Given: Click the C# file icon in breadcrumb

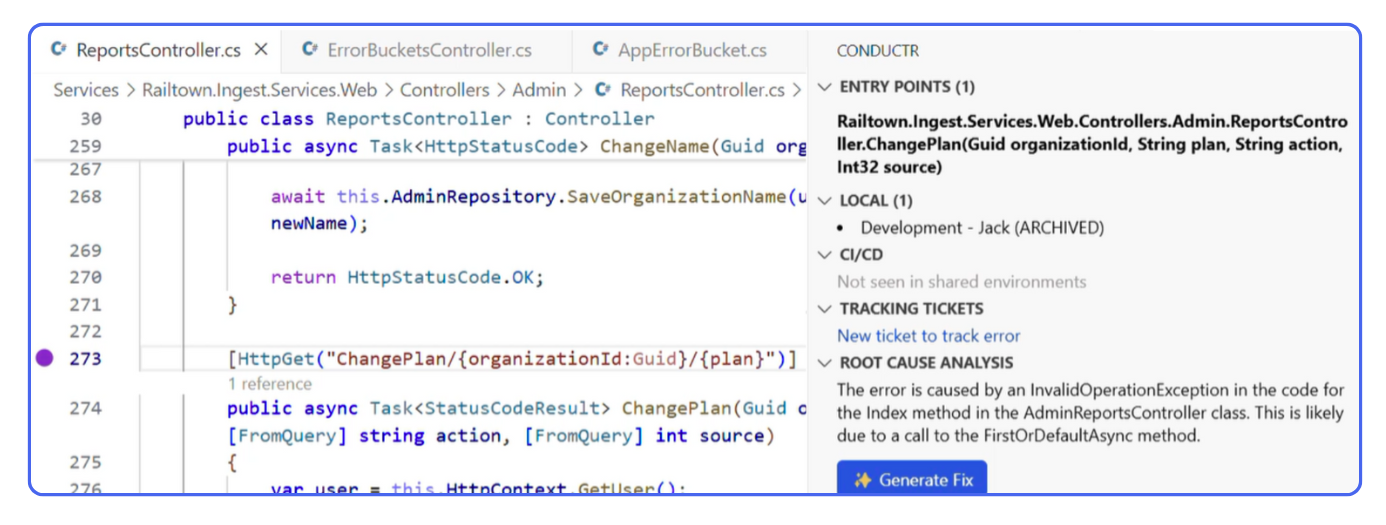Looking at the screenshot, I should tap(603, 90).
